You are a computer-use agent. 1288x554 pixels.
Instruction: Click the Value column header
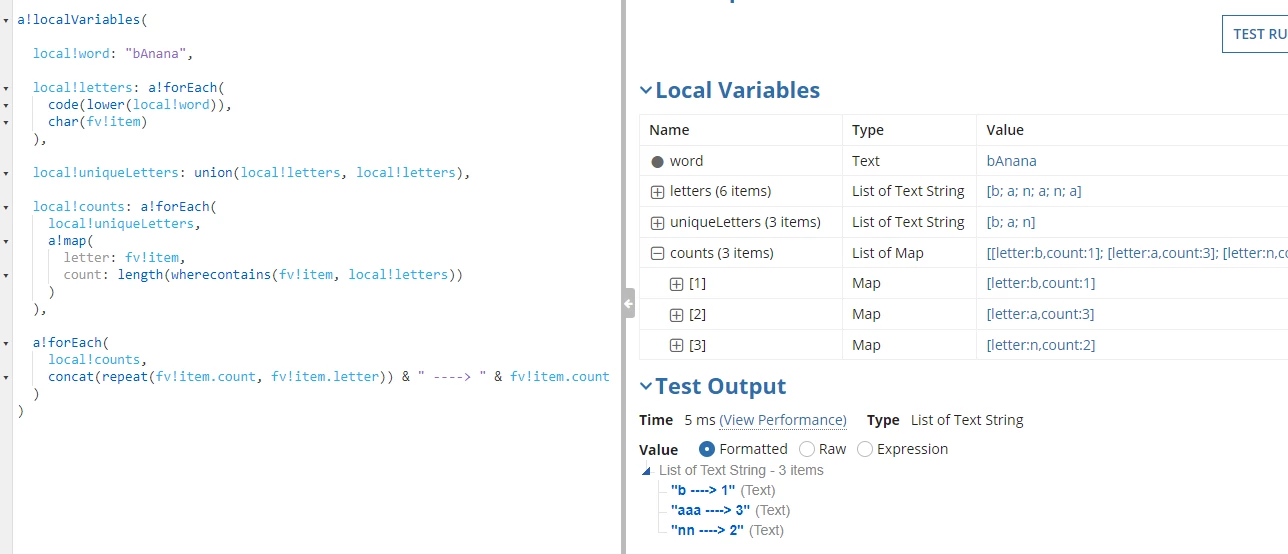click(x=1005, y=130)
